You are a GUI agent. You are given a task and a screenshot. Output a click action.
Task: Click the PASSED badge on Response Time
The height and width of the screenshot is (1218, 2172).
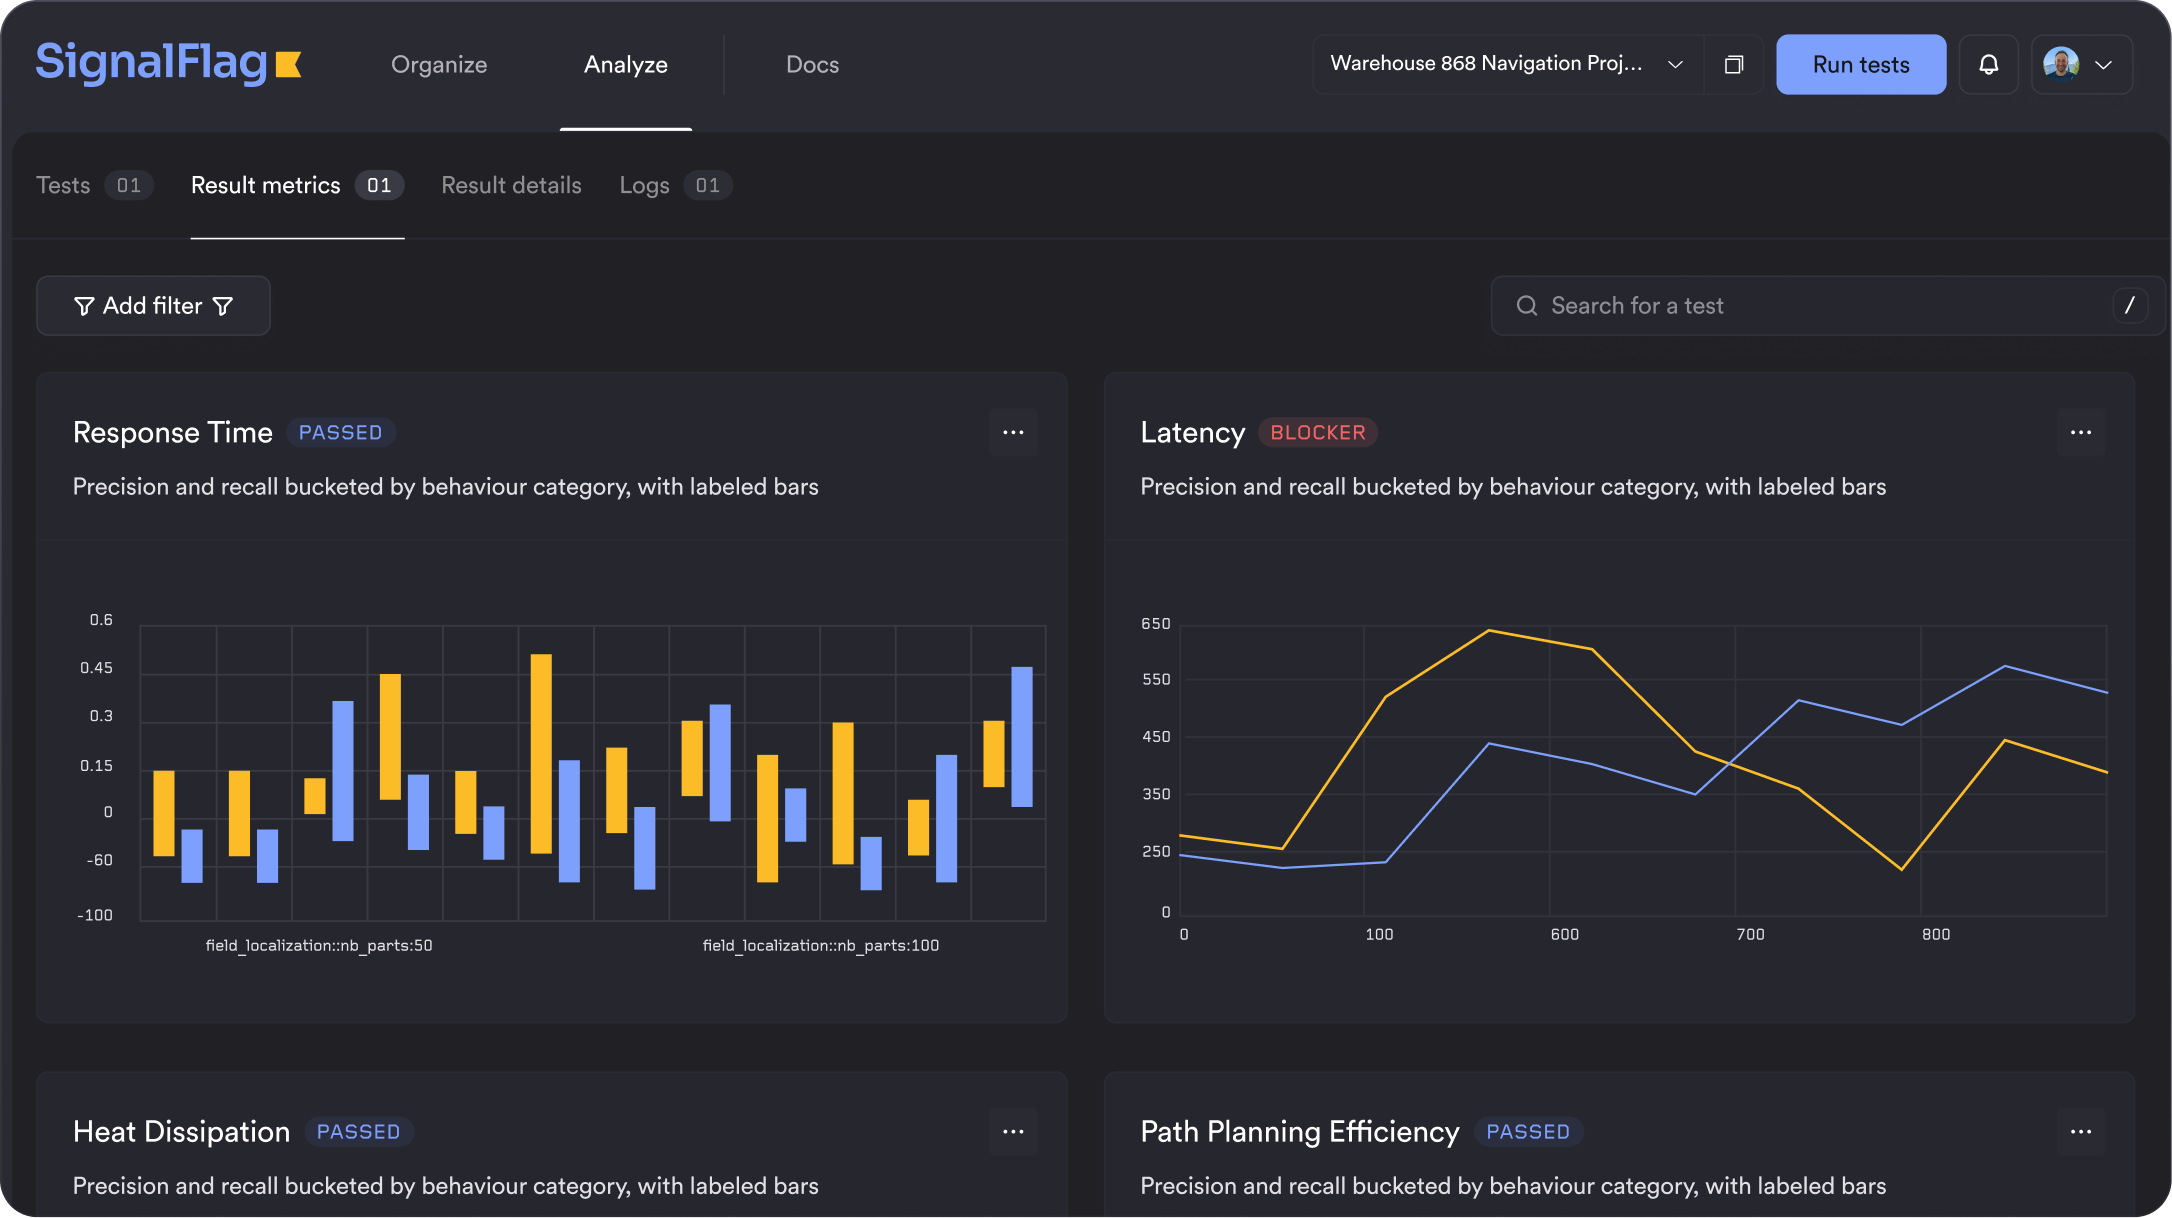pyautogui.click(x=341, y=433)
